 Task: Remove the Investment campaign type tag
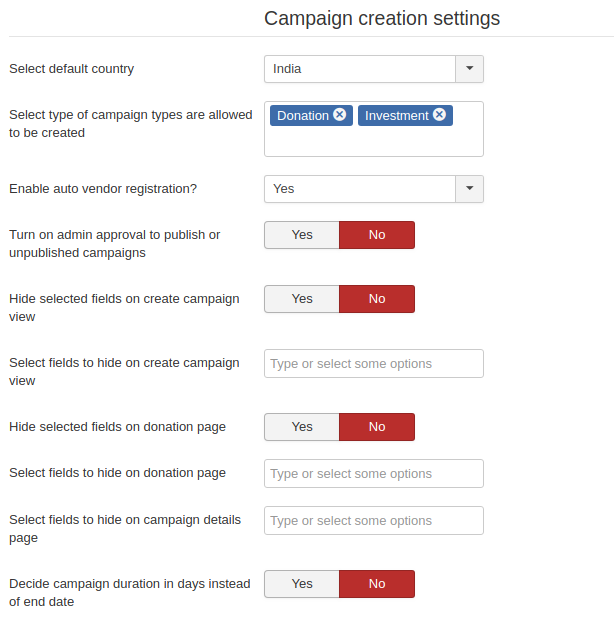(439, 115)
